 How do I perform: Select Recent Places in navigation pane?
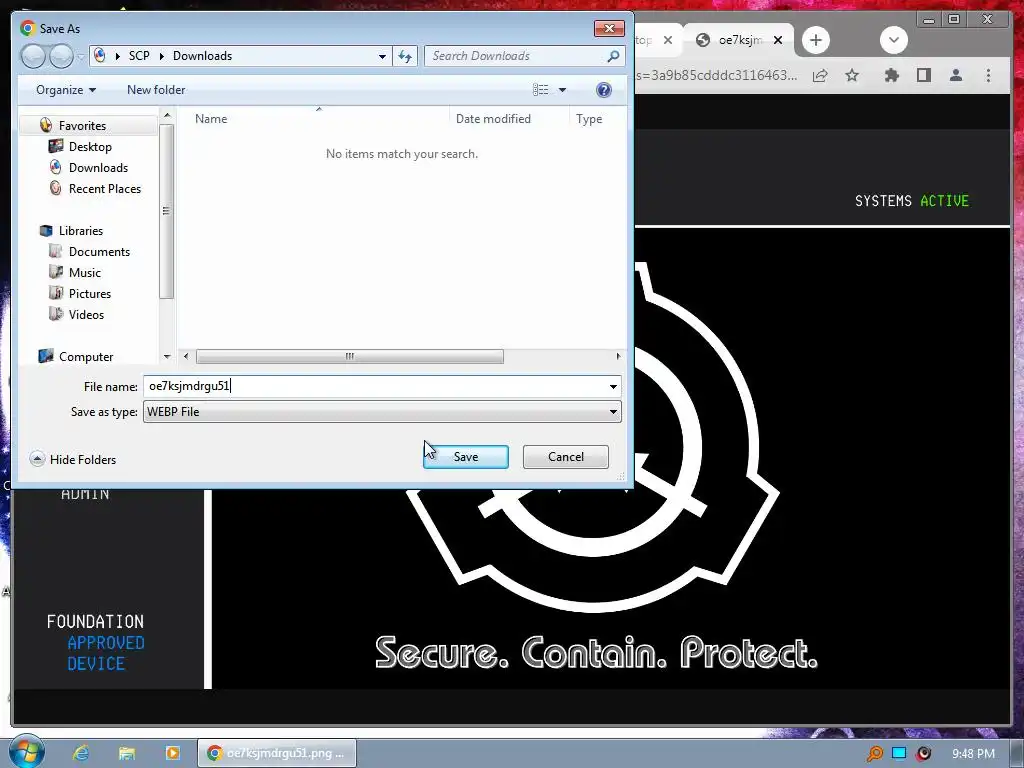click(x=104, y=189)
